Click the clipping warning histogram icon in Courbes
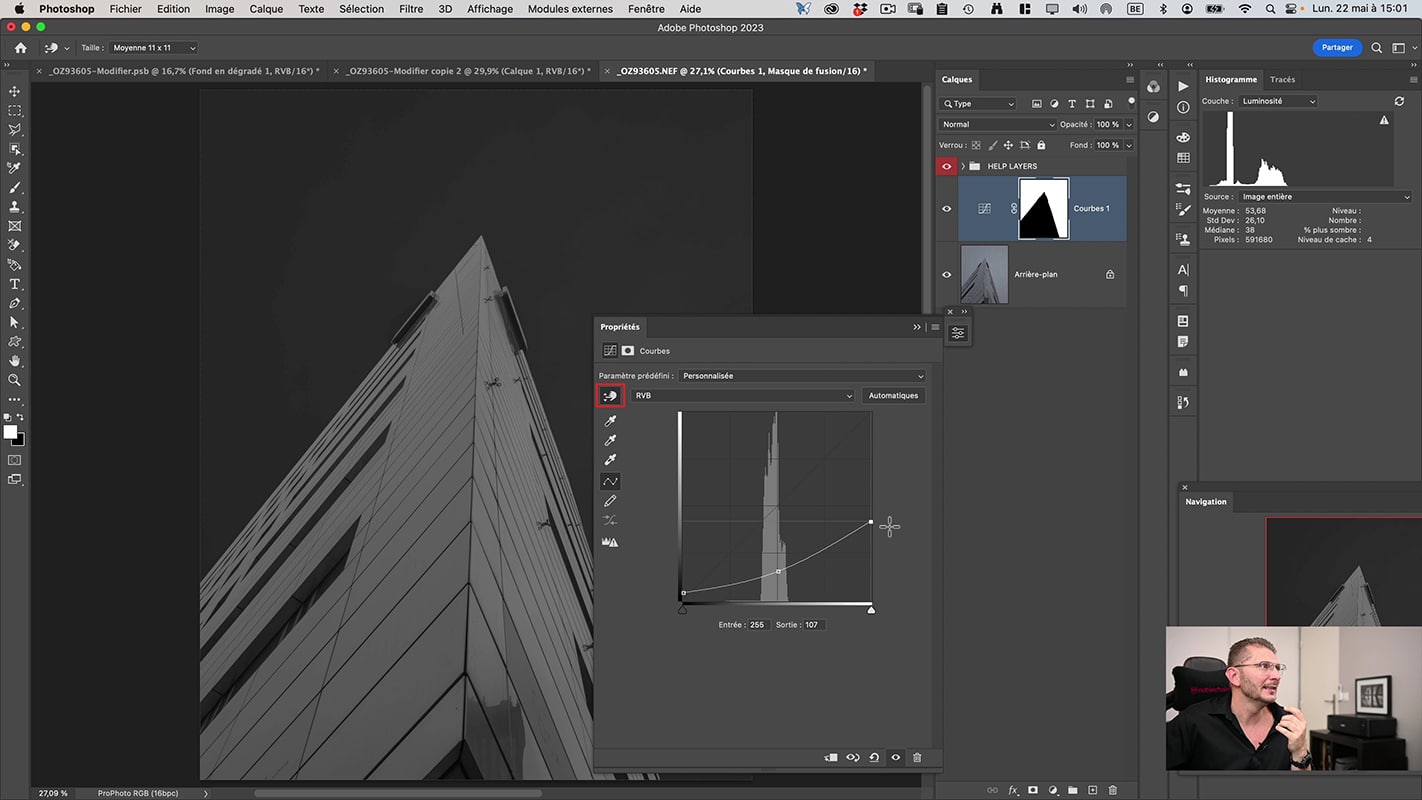The height and width of the screenshot is (800, 1422). click(610, 541)
